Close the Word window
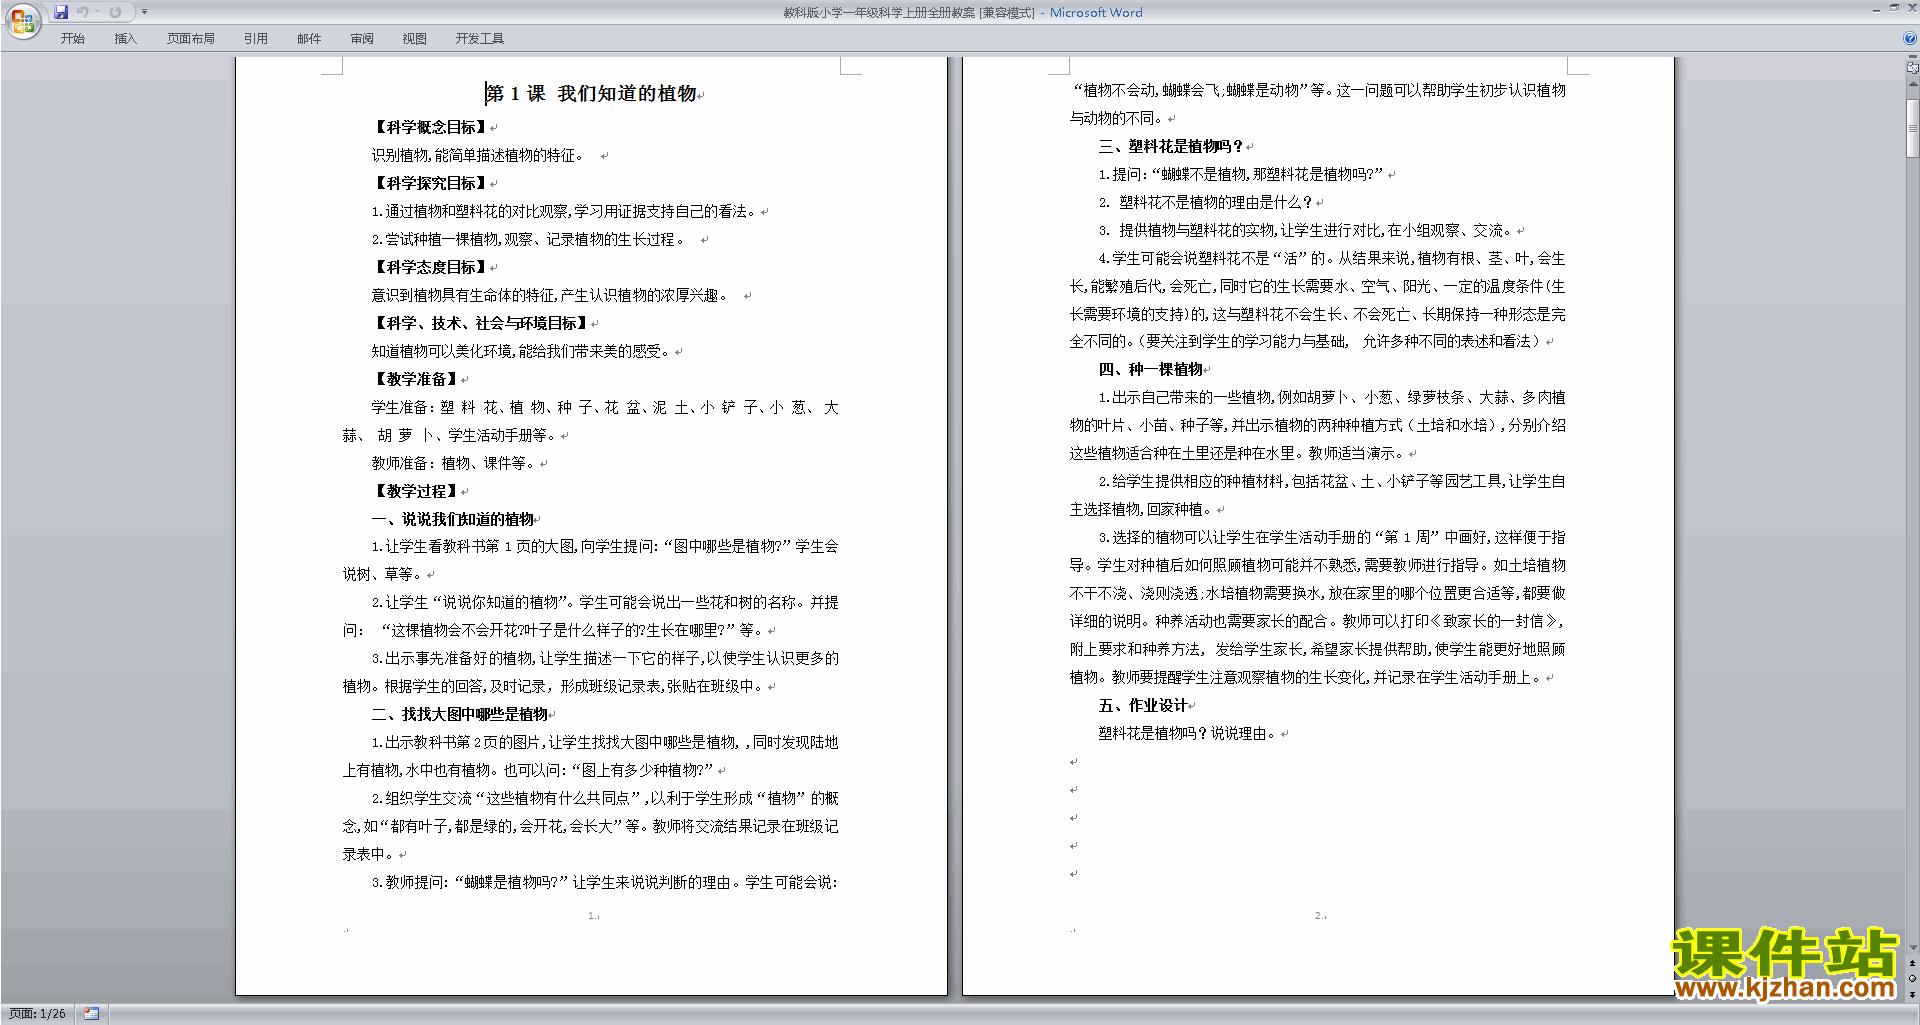This screenshot has height=1025, width=1920. click(1911, 8)
